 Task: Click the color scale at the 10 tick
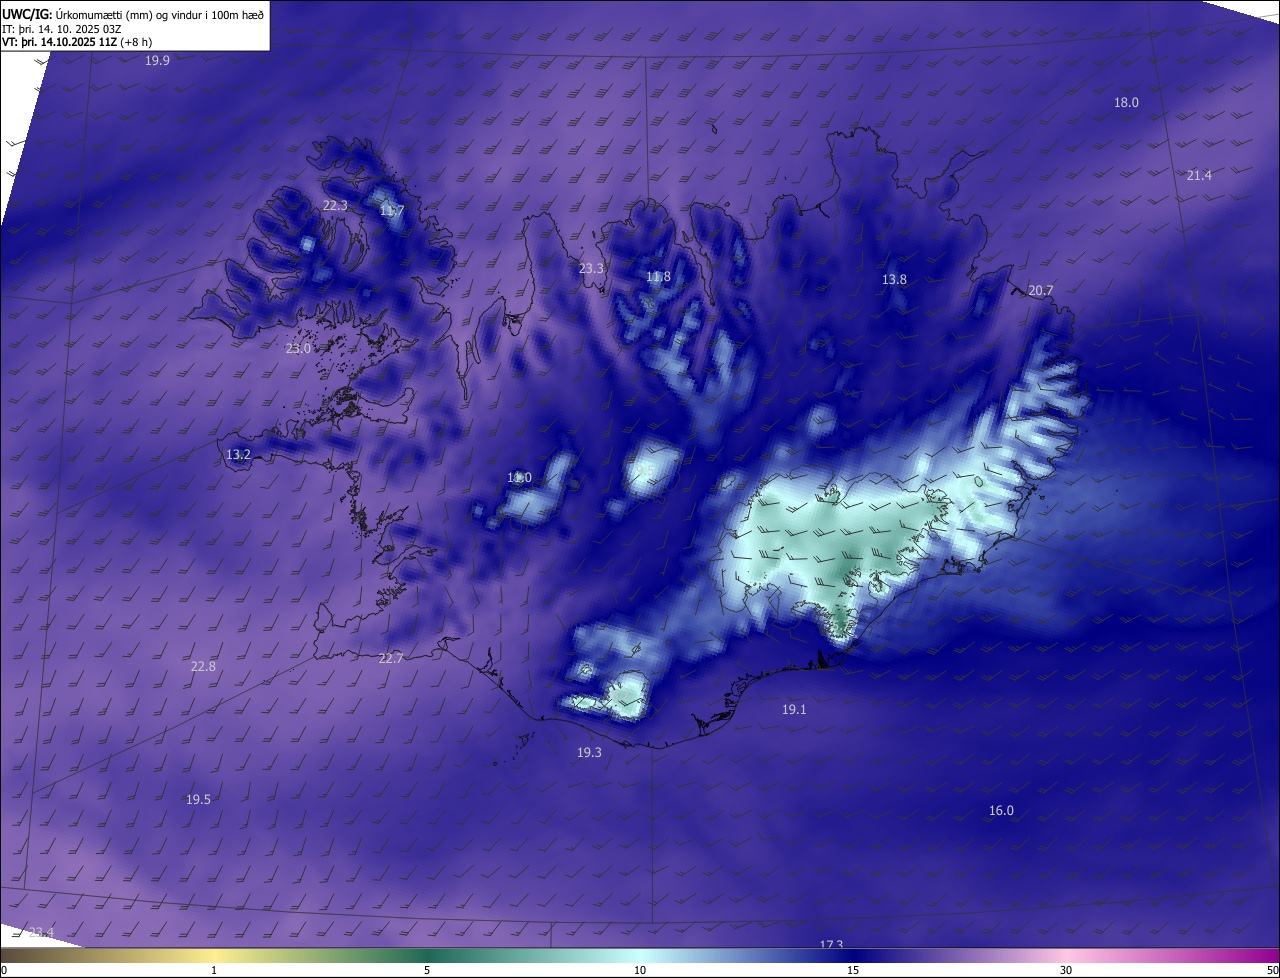(x=640, y=970)
